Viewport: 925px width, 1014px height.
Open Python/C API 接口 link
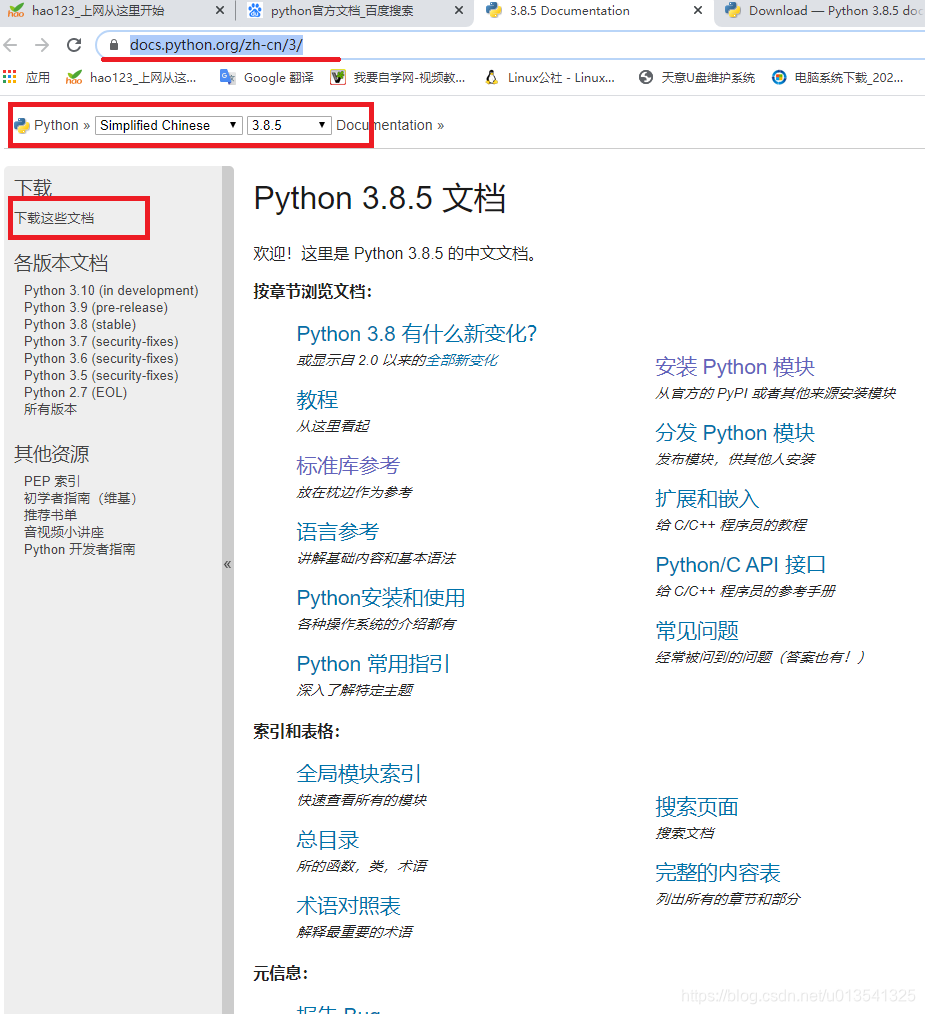coord(741,565)
